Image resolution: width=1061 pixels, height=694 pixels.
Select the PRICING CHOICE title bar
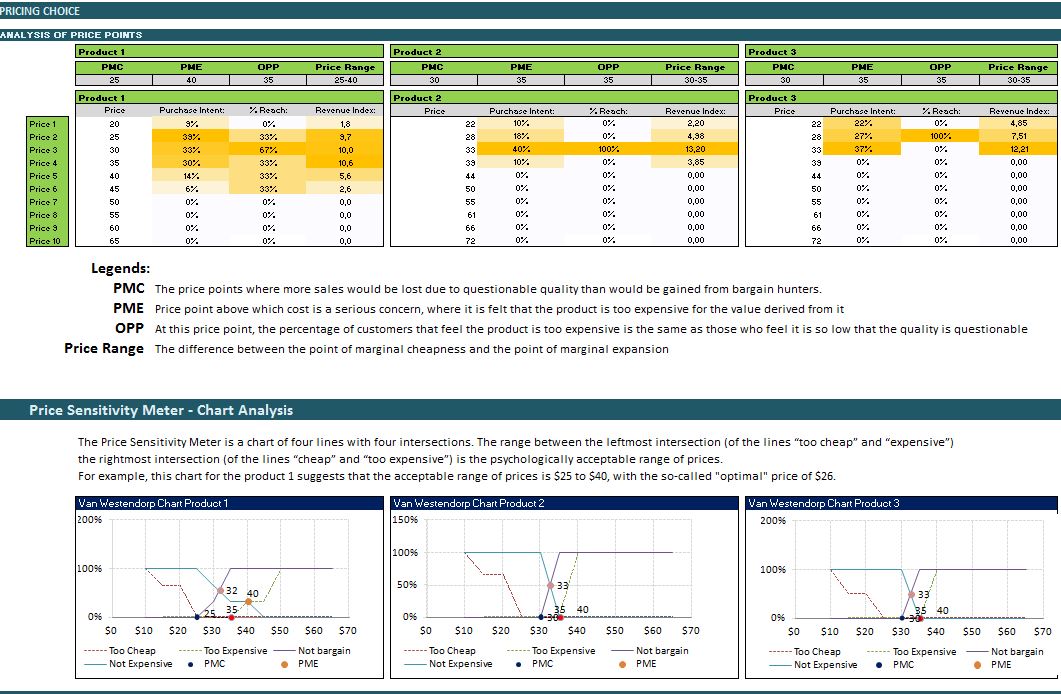(40, 11)
